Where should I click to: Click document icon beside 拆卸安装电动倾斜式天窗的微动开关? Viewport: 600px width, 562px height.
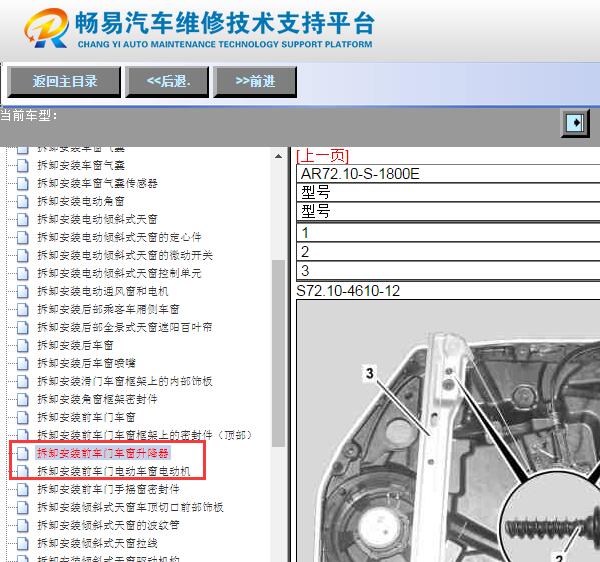tap(23, 255)
